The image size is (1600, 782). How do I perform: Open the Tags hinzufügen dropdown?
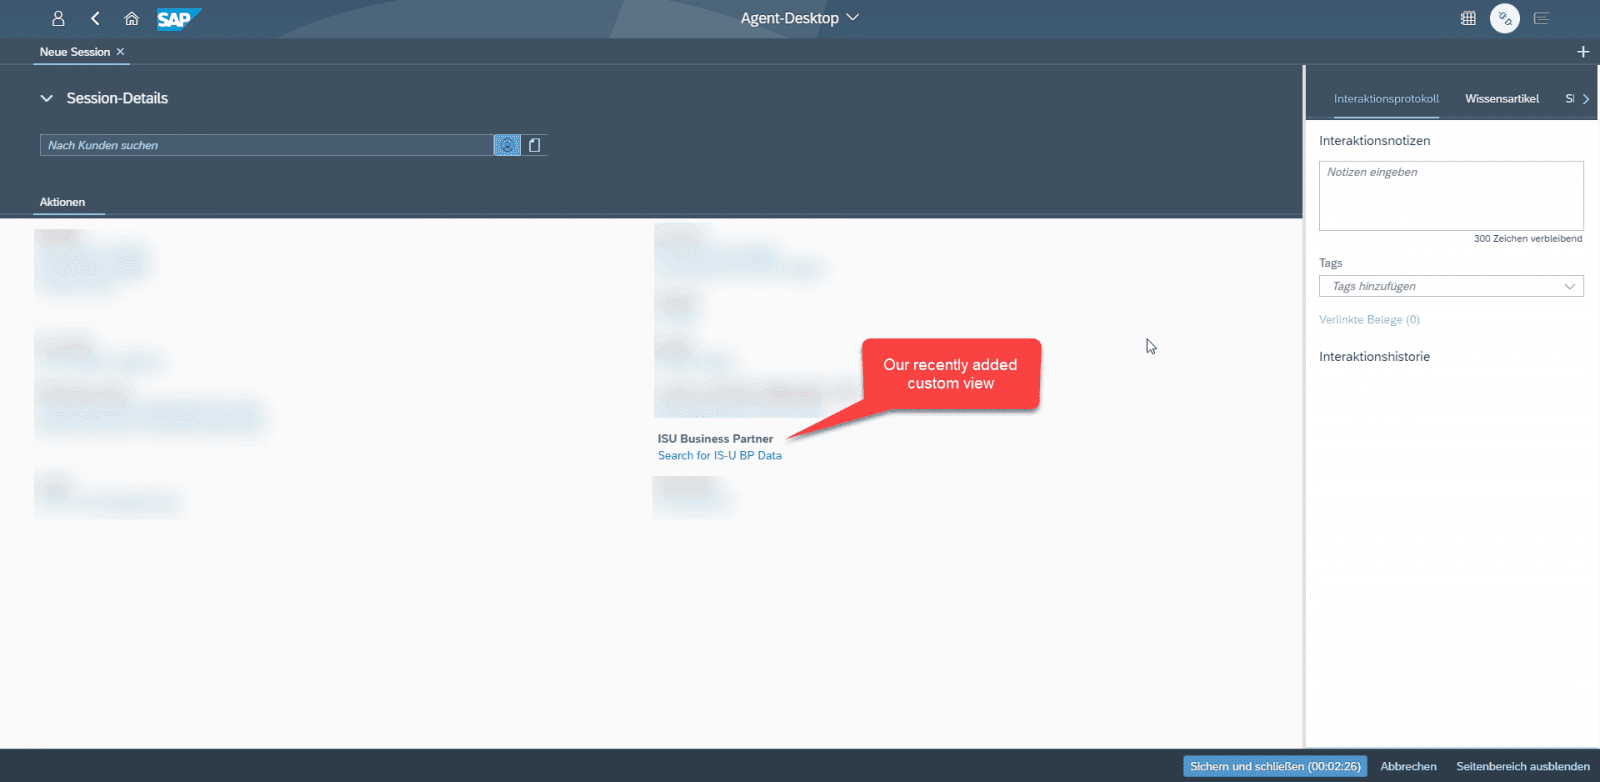pos(1451,286)
